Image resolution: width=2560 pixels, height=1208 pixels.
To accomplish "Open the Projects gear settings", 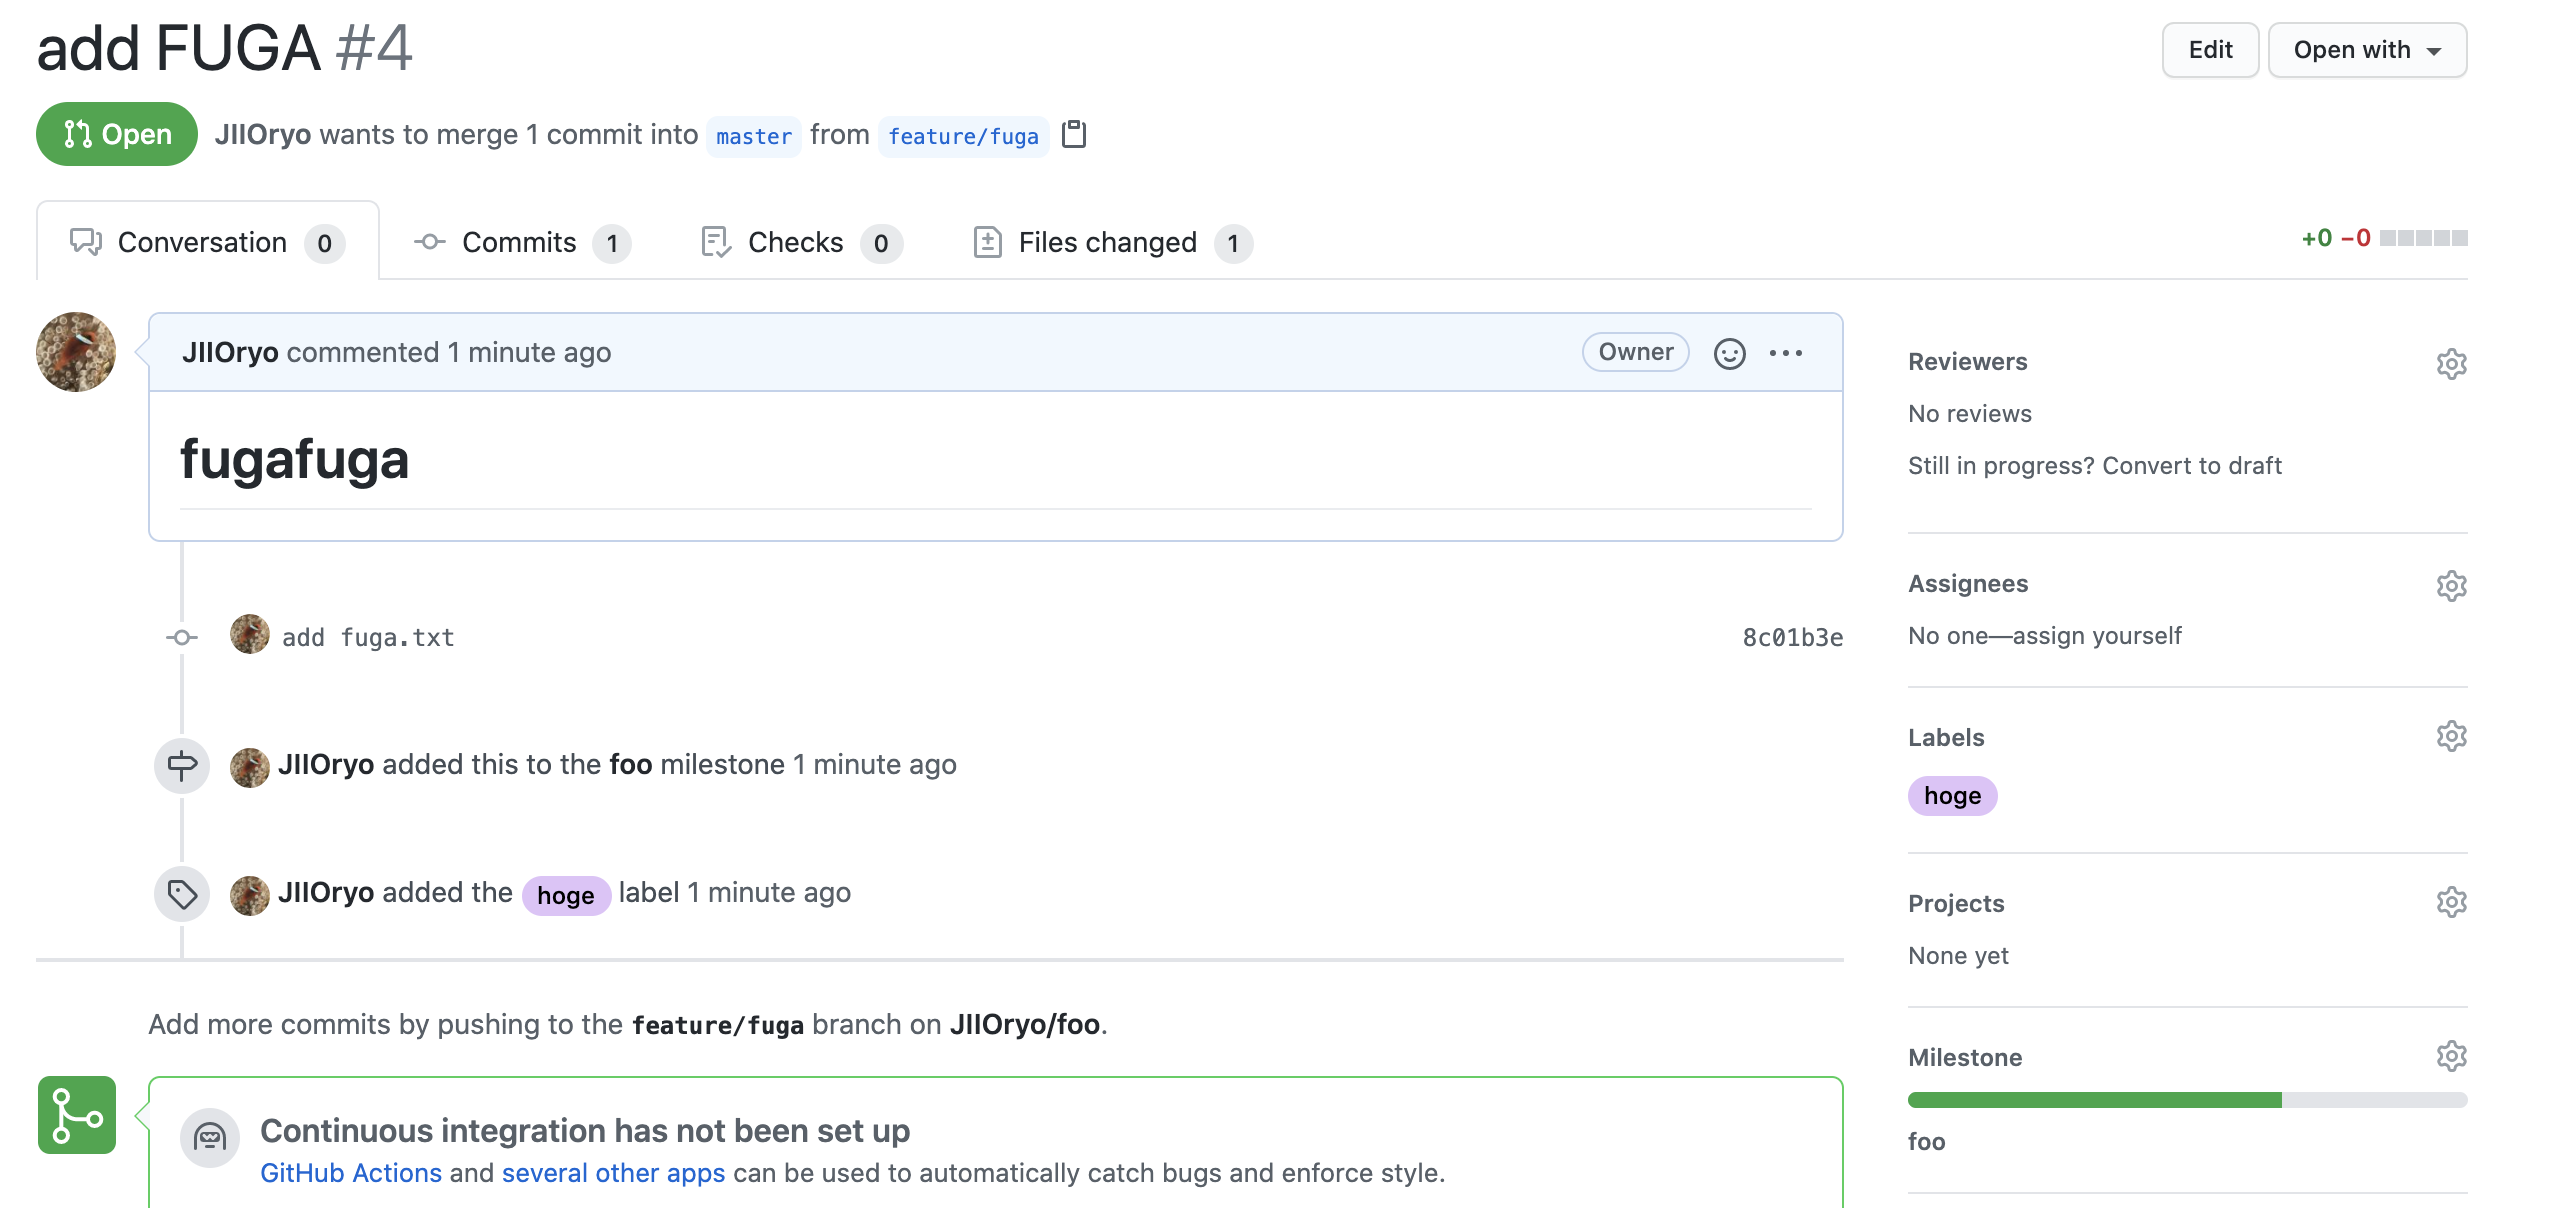I will (2451, 903).
